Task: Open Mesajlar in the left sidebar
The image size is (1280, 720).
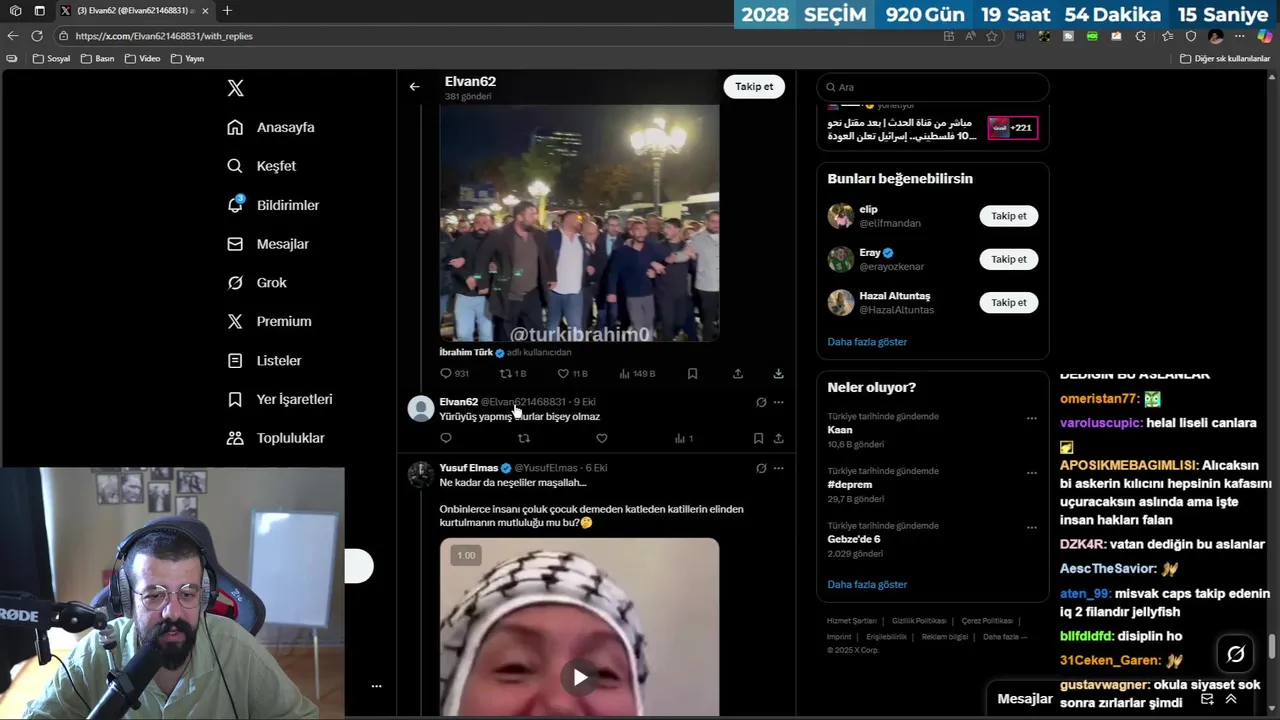Action: [267, 244]
